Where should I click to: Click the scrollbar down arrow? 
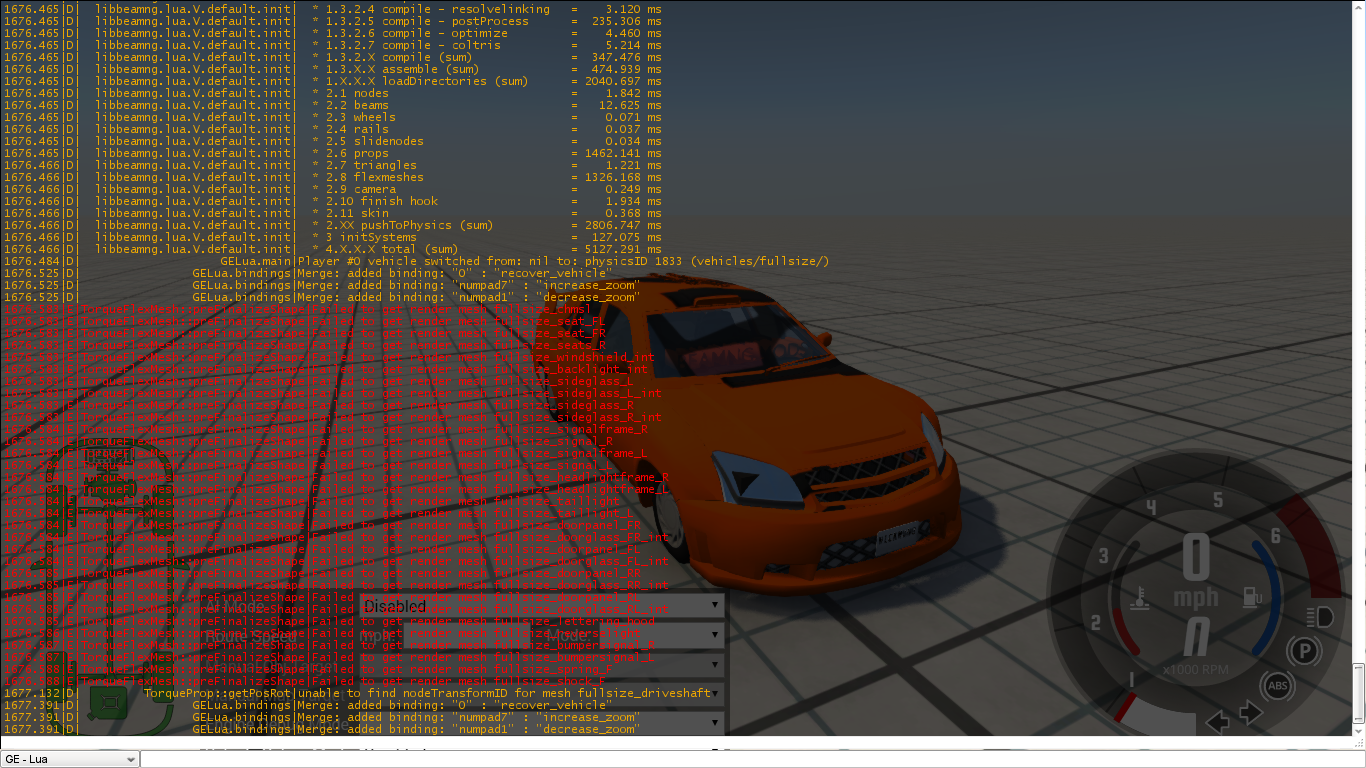coord(1359,730)
